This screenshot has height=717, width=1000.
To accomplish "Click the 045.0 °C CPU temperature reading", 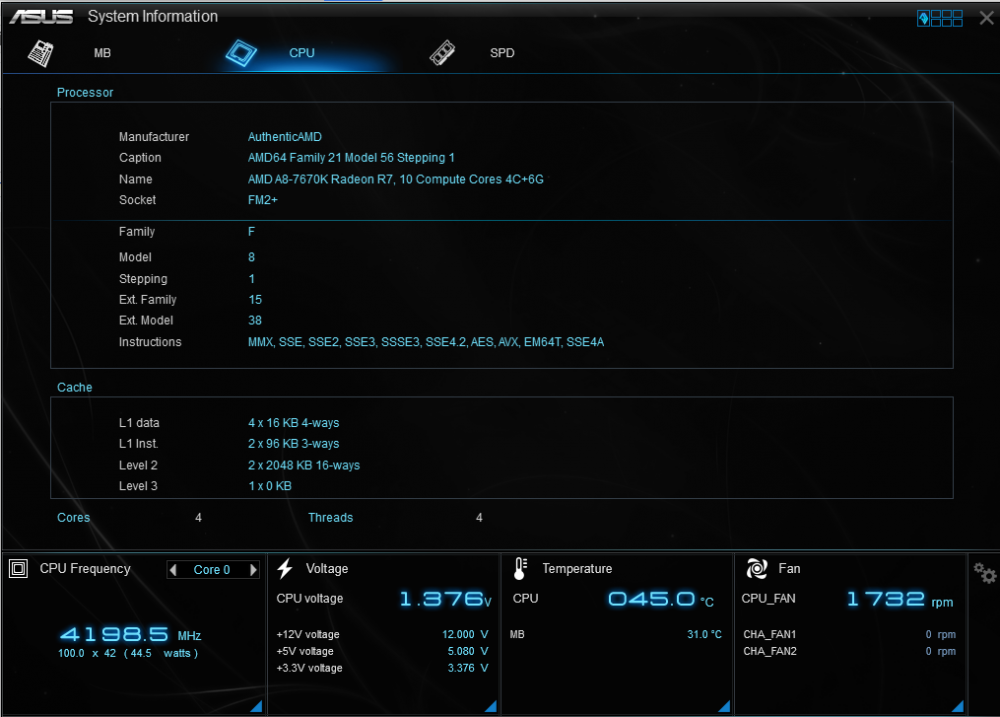I will (x=661, y=599).
